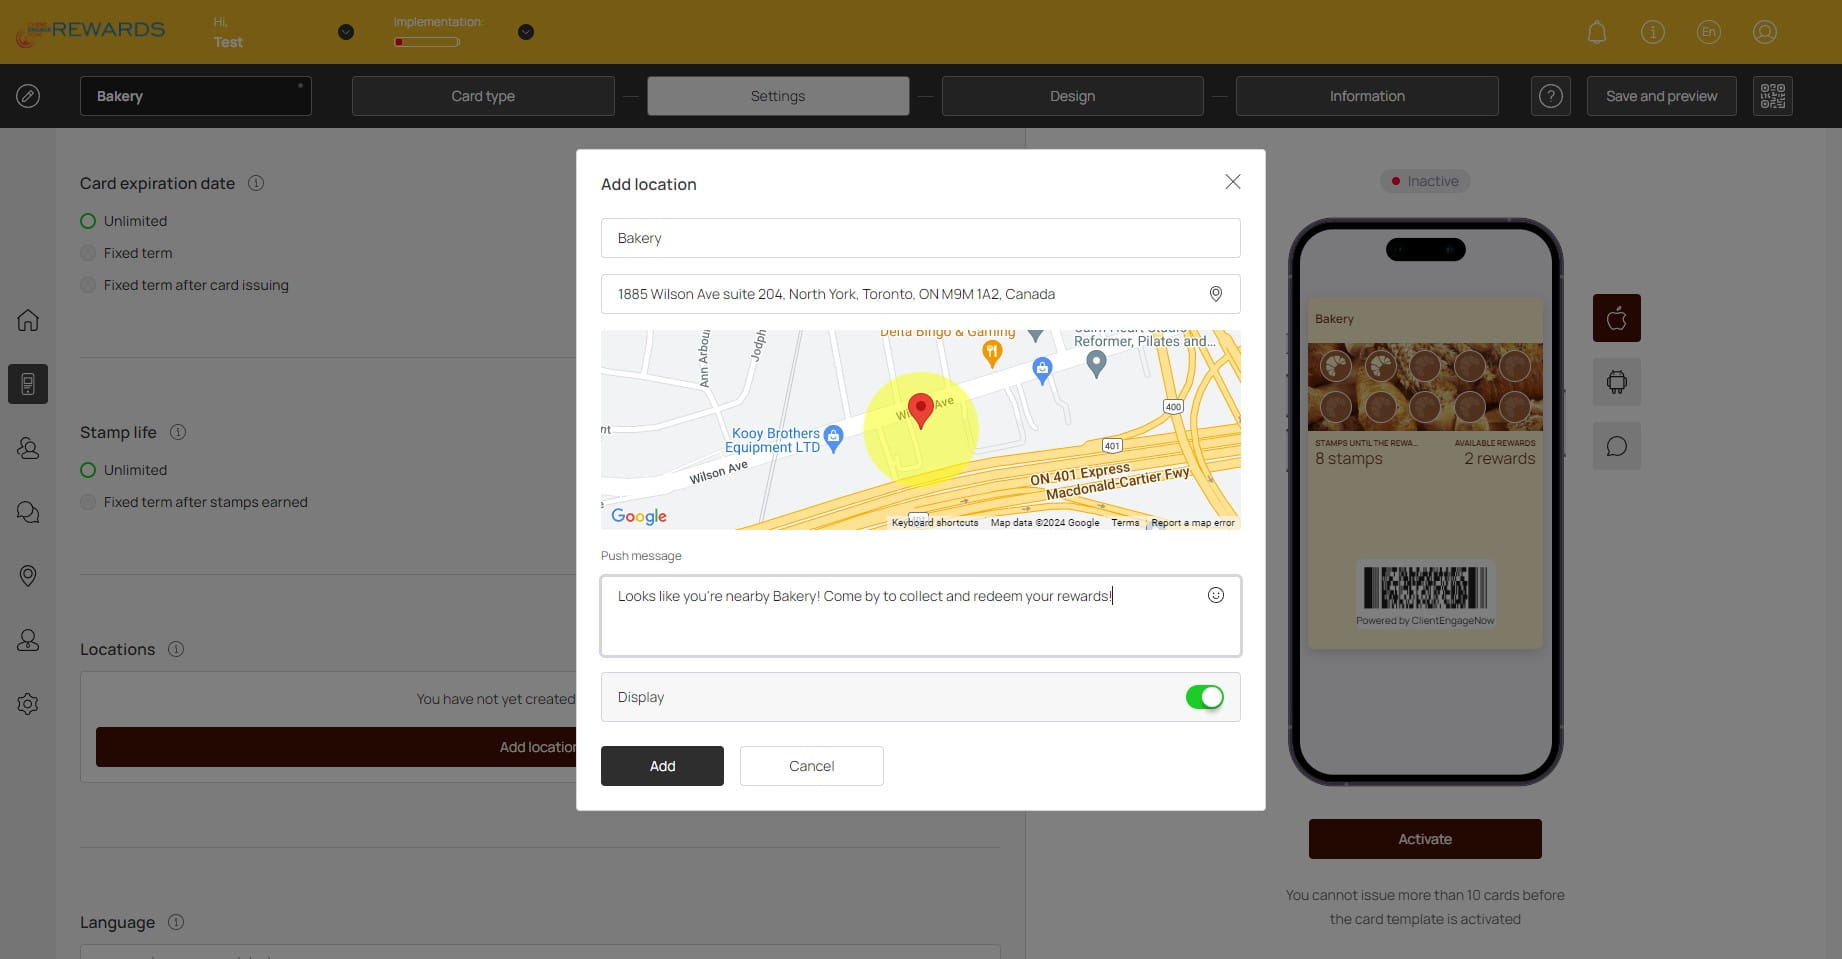Open the Settings step tab
The image size is (1842, 959).
click(778, 96)
